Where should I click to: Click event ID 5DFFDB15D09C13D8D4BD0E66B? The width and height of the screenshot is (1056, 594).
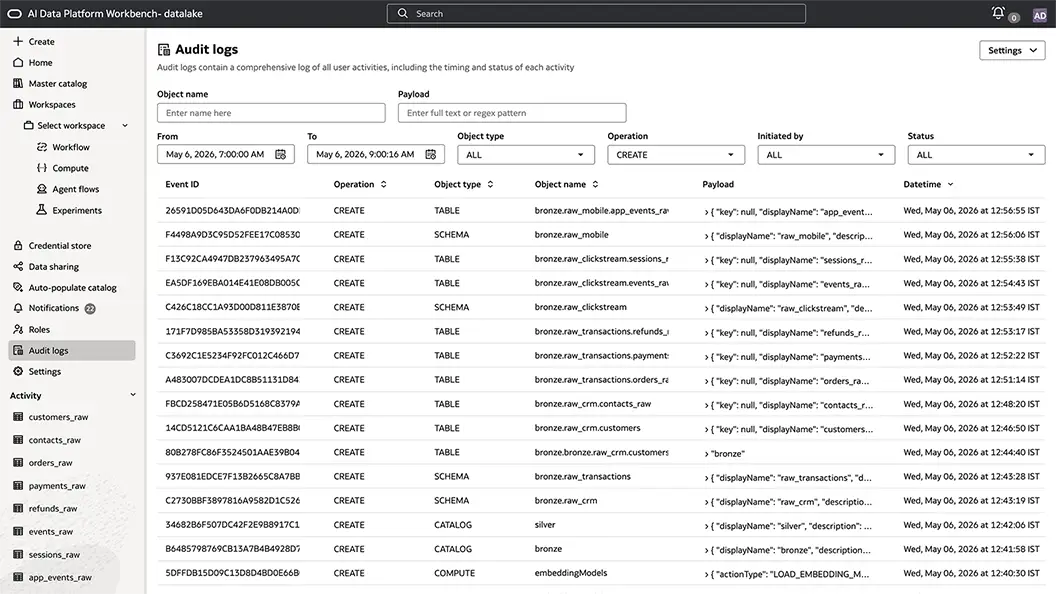click(232, 573)
